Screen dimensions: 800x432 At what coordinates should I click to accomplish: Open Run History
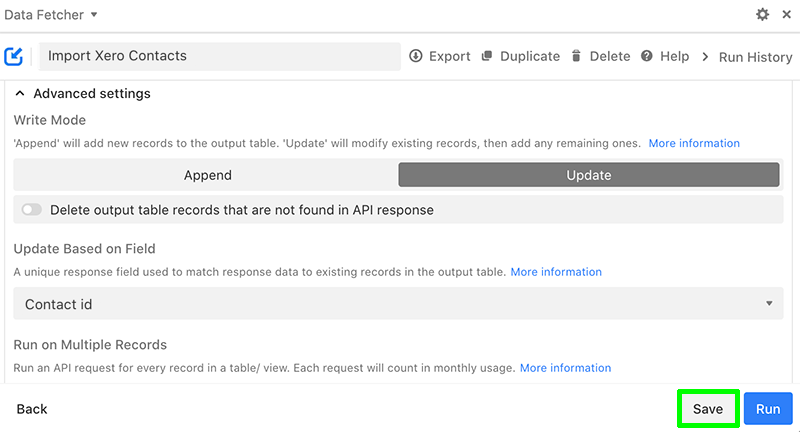coord(747,57)
